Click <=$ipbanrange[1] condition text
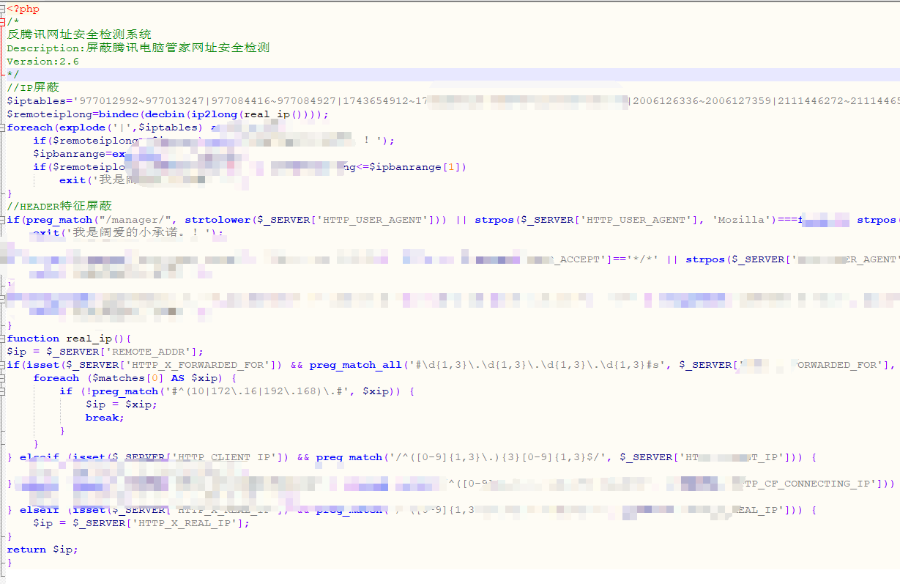The width and height of the screenshot is (900, 584). [x=411, y=167]
